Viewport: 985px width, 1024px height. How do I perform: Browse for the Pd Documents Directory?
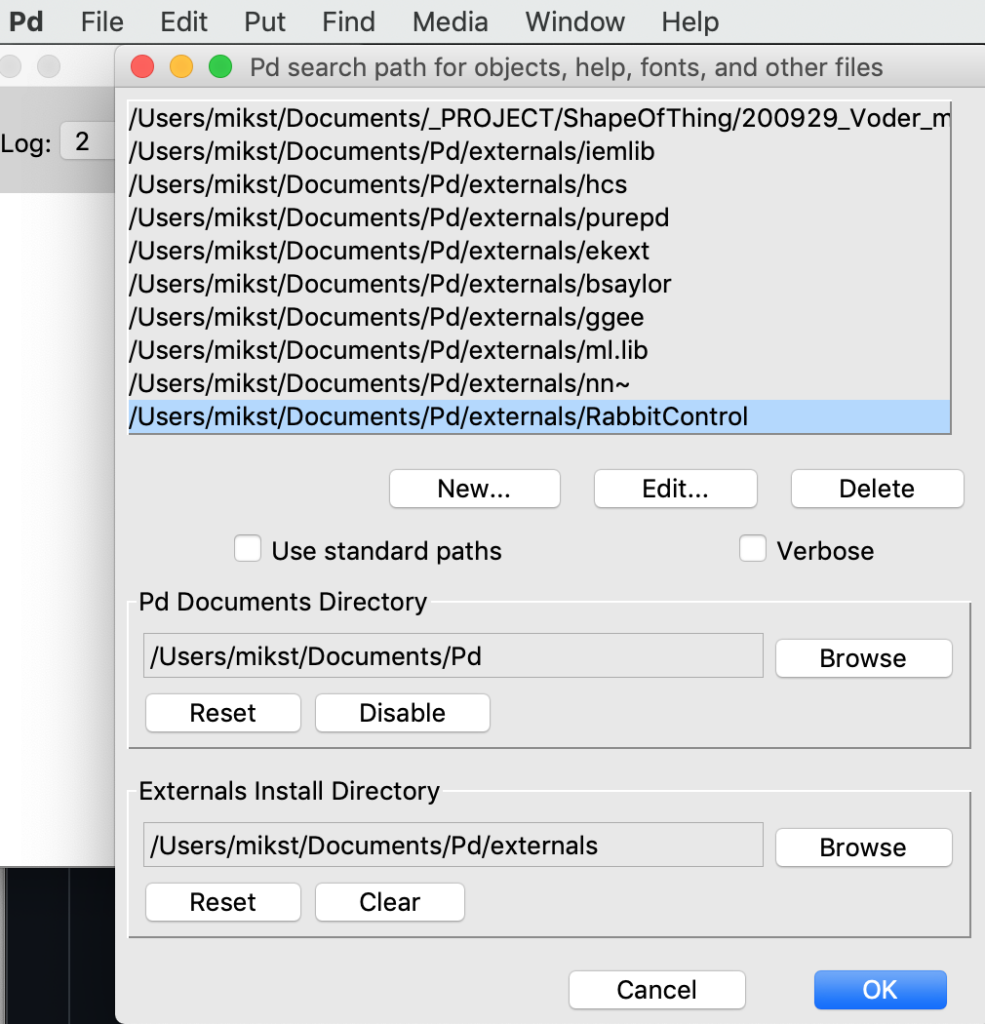click(863, 658)
